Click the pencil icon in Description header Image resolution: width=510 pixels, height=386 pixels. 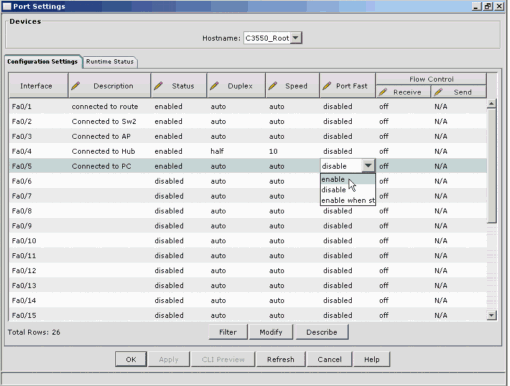75,86
